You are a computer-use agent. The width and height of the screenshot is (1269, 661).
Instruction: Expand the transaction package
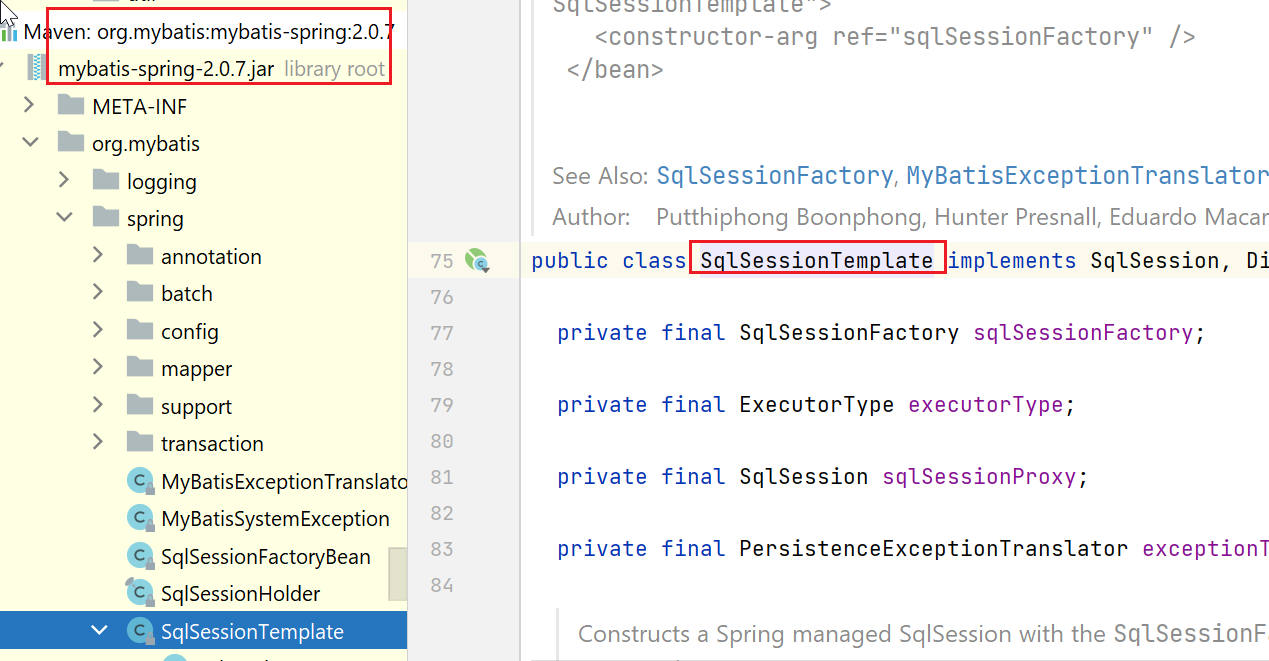click(98, 443)
